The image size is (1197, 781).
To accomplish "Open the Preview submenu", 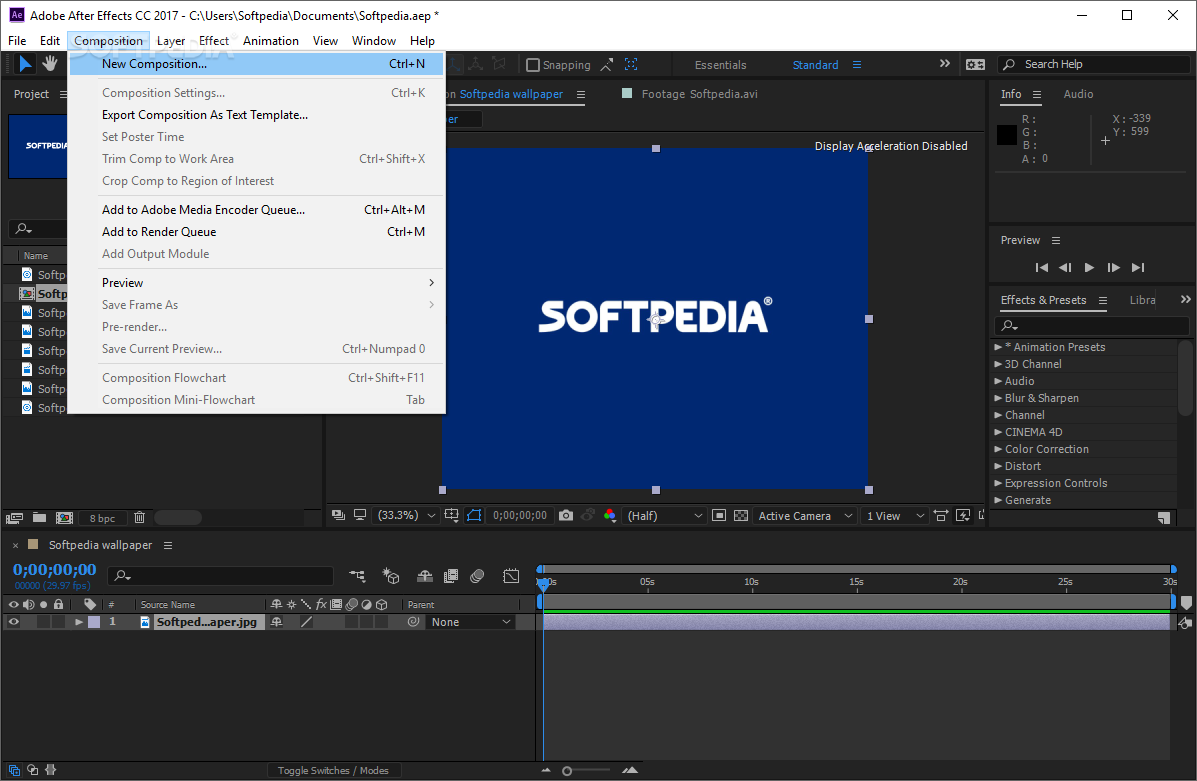I will (256, 282).
